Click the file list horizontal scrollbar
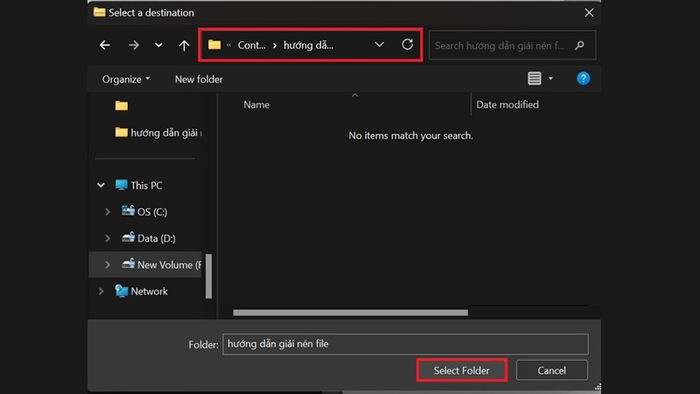Screen dimensions: 700x394 [x=350, y=313]
